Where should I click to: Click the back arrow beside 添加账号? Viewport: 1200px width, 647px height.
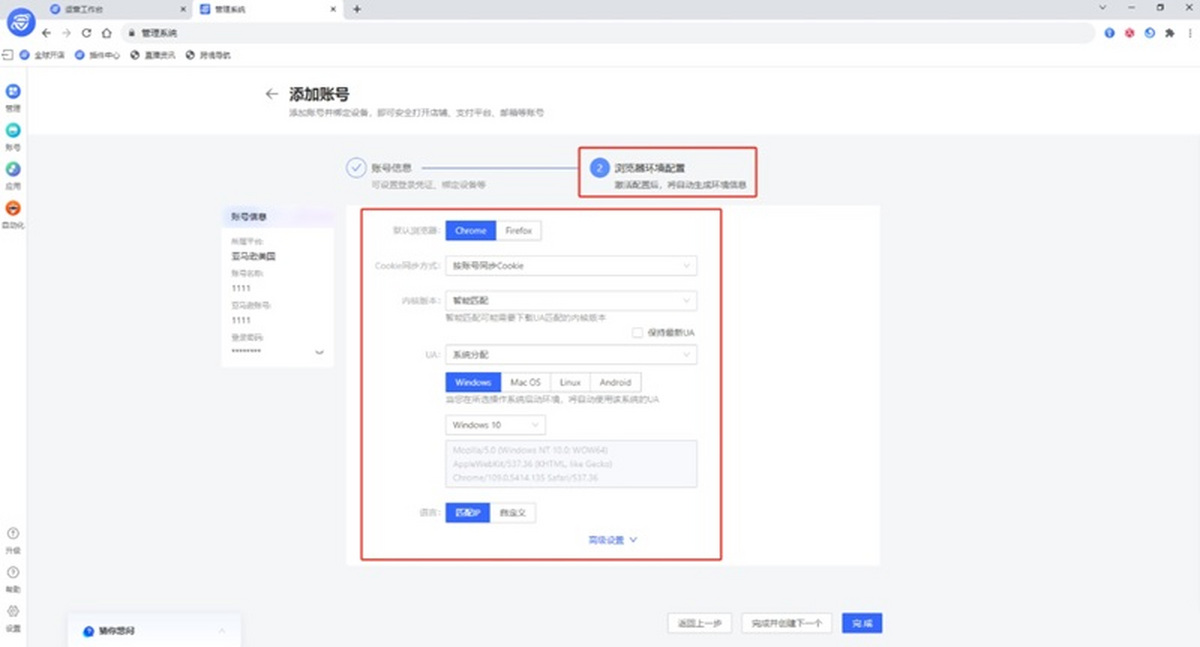coord(271,94)
